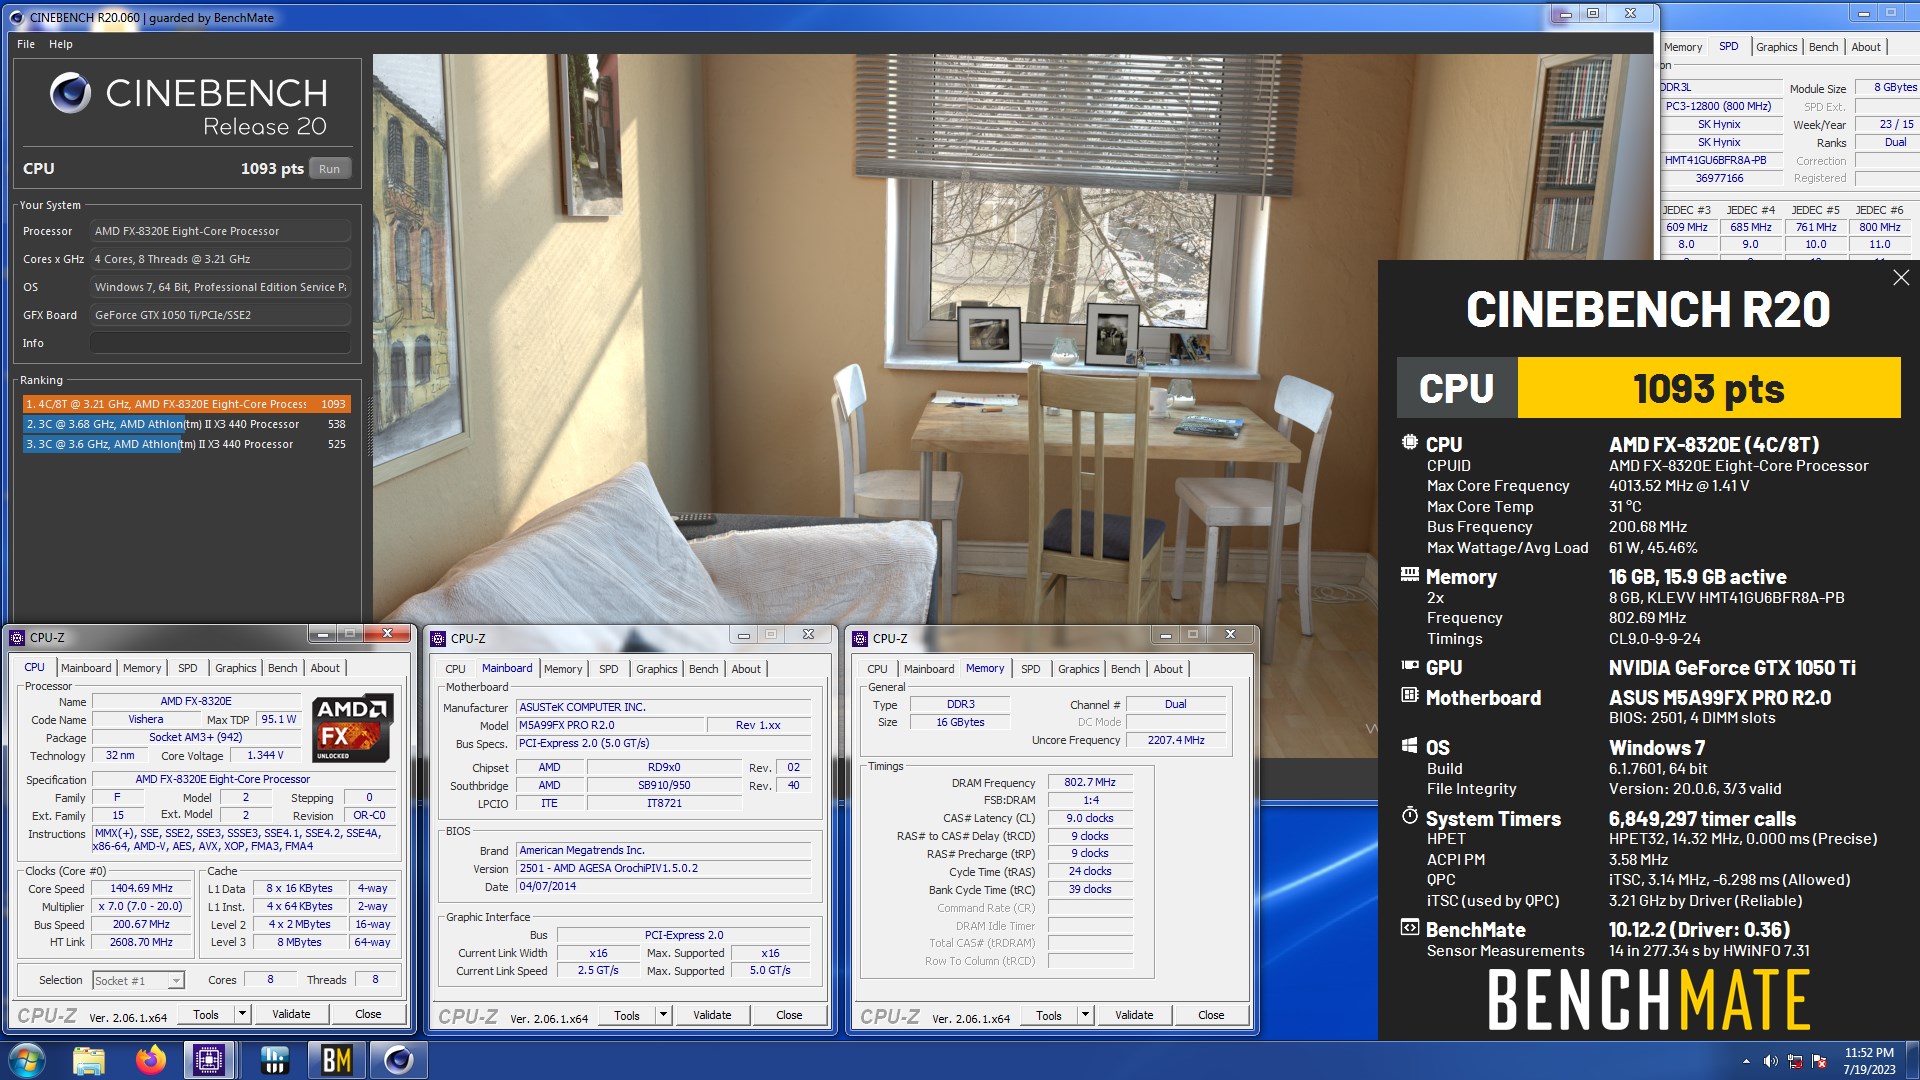Click the Memory module icon in BenchMate panel
The image size is (1920, 1080).
click(1410, 575)
